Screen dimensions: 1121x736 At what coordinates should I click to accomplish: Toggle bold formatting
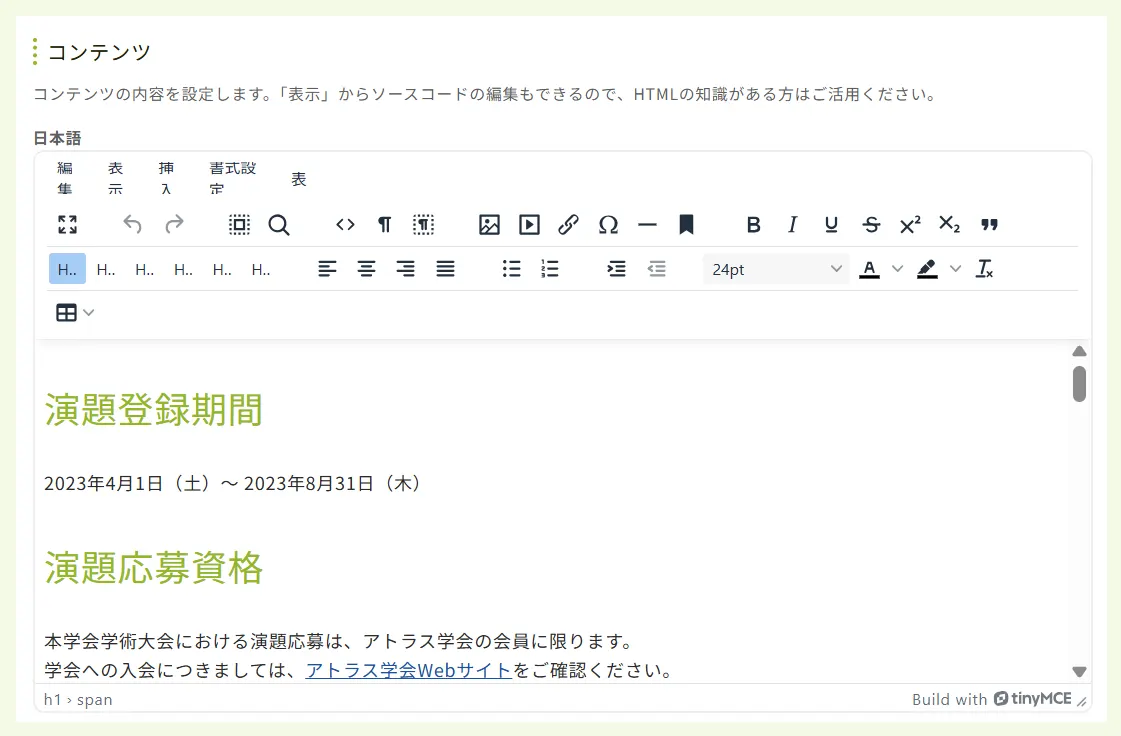click(x=753, y=225)
